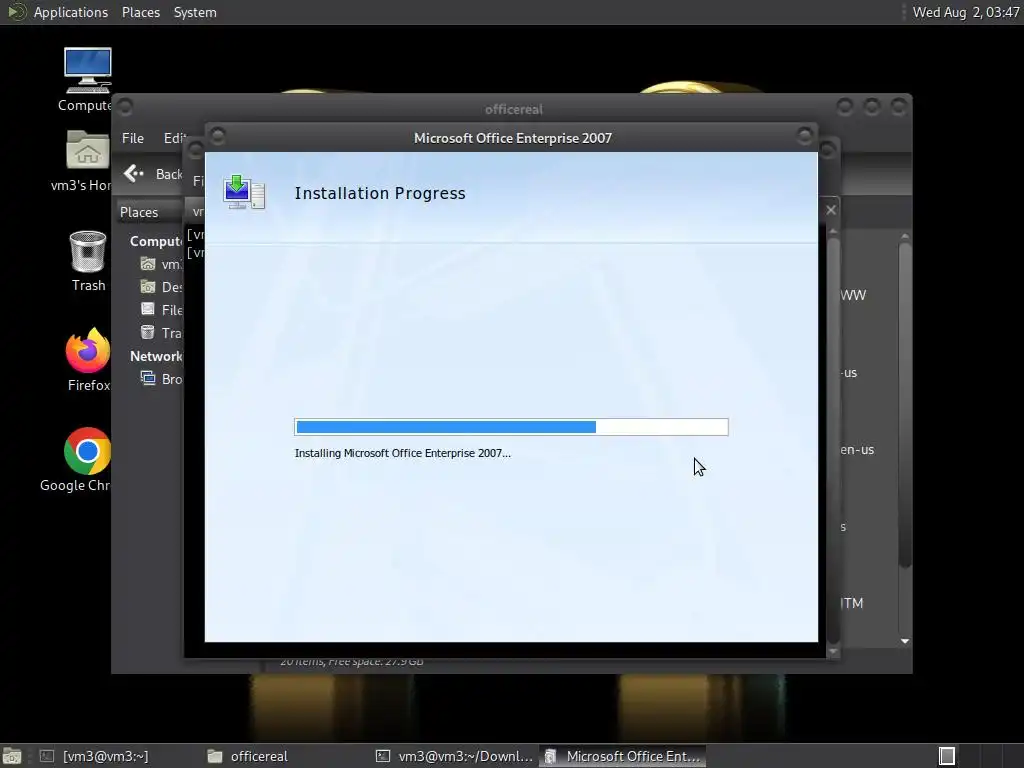This screenshot has height=768, width=1024.
Task: Click the MATE logo icon in top panel
Action: point(16,12)
